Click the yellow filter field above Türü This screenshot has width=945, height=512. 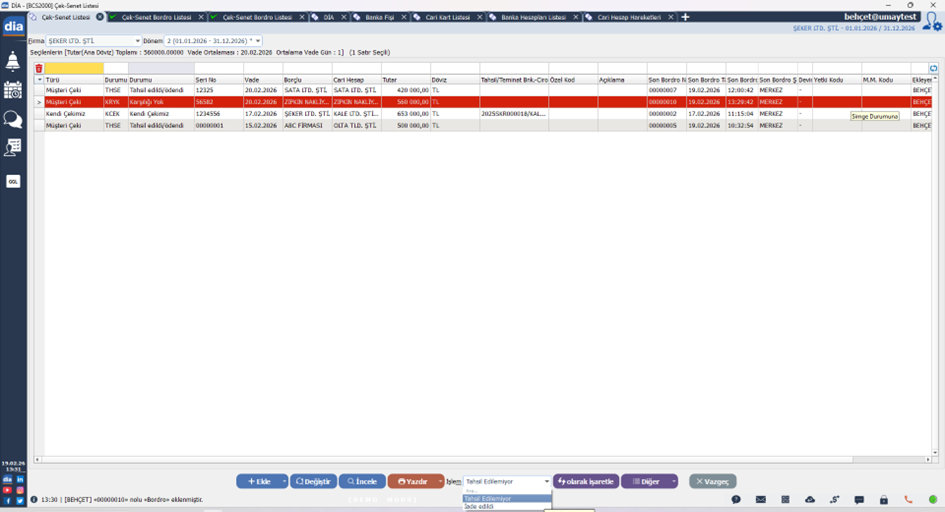pyautogui.click(x=74, y=69)
